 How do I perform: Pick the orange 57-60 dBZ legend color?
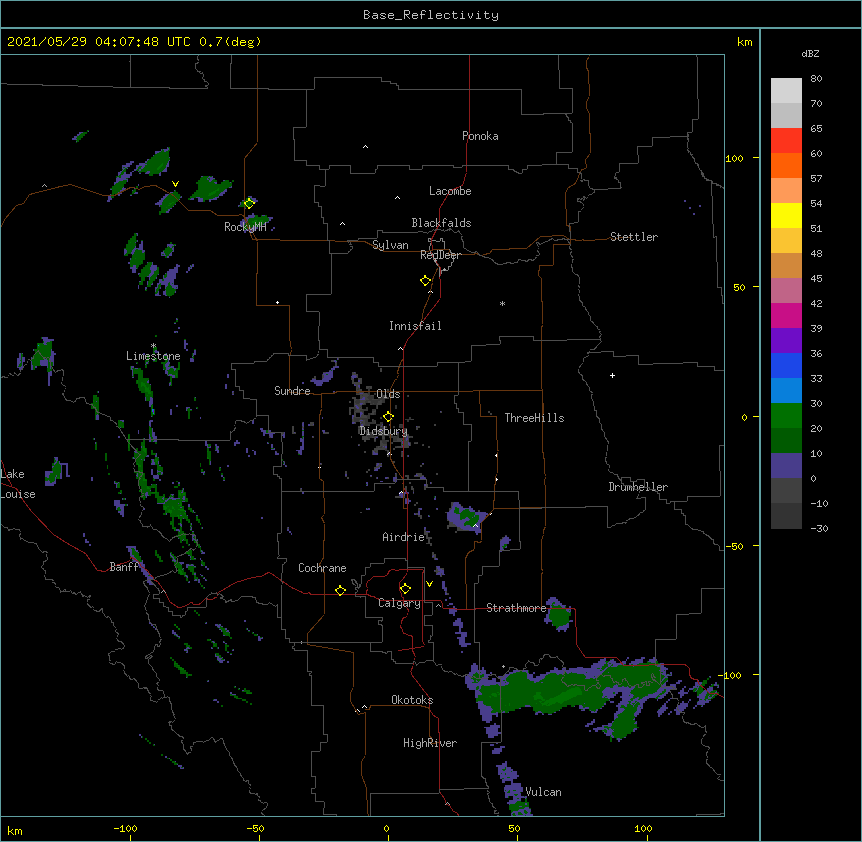tap(786, 165)
